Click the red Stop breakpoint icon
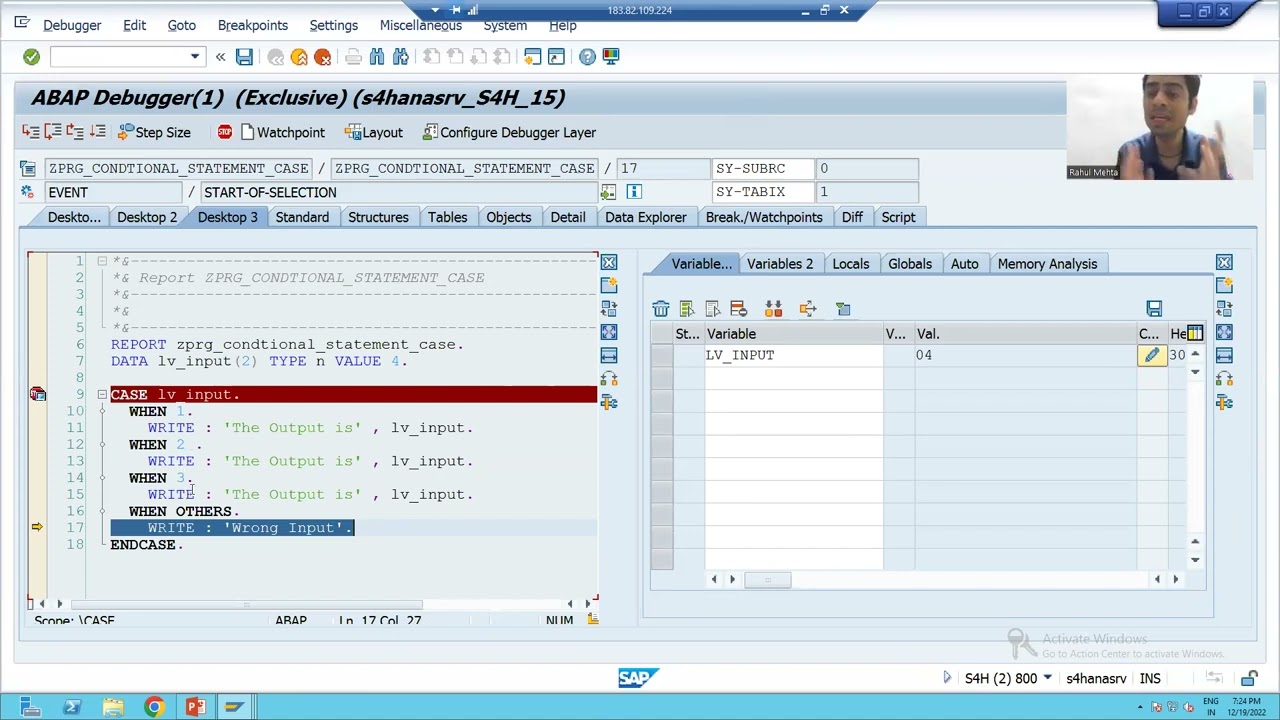This screenshot has height=720, width=1280. pos(224,132)
